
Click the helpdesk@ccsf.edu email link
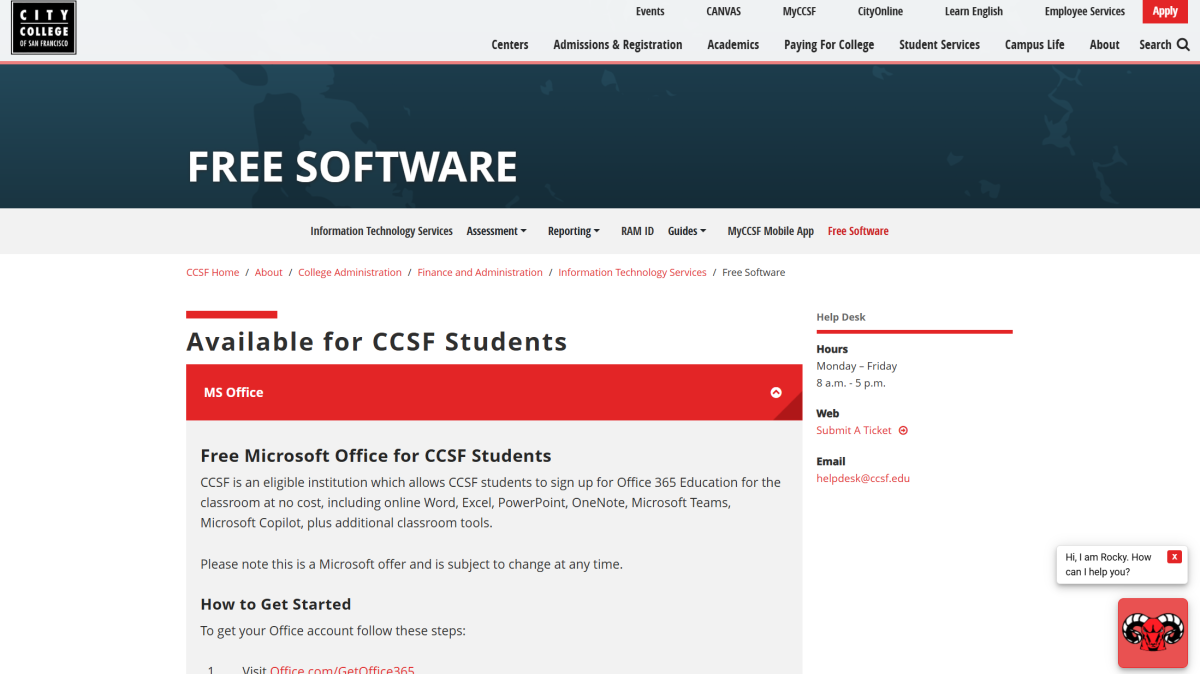tap(863, 478)
